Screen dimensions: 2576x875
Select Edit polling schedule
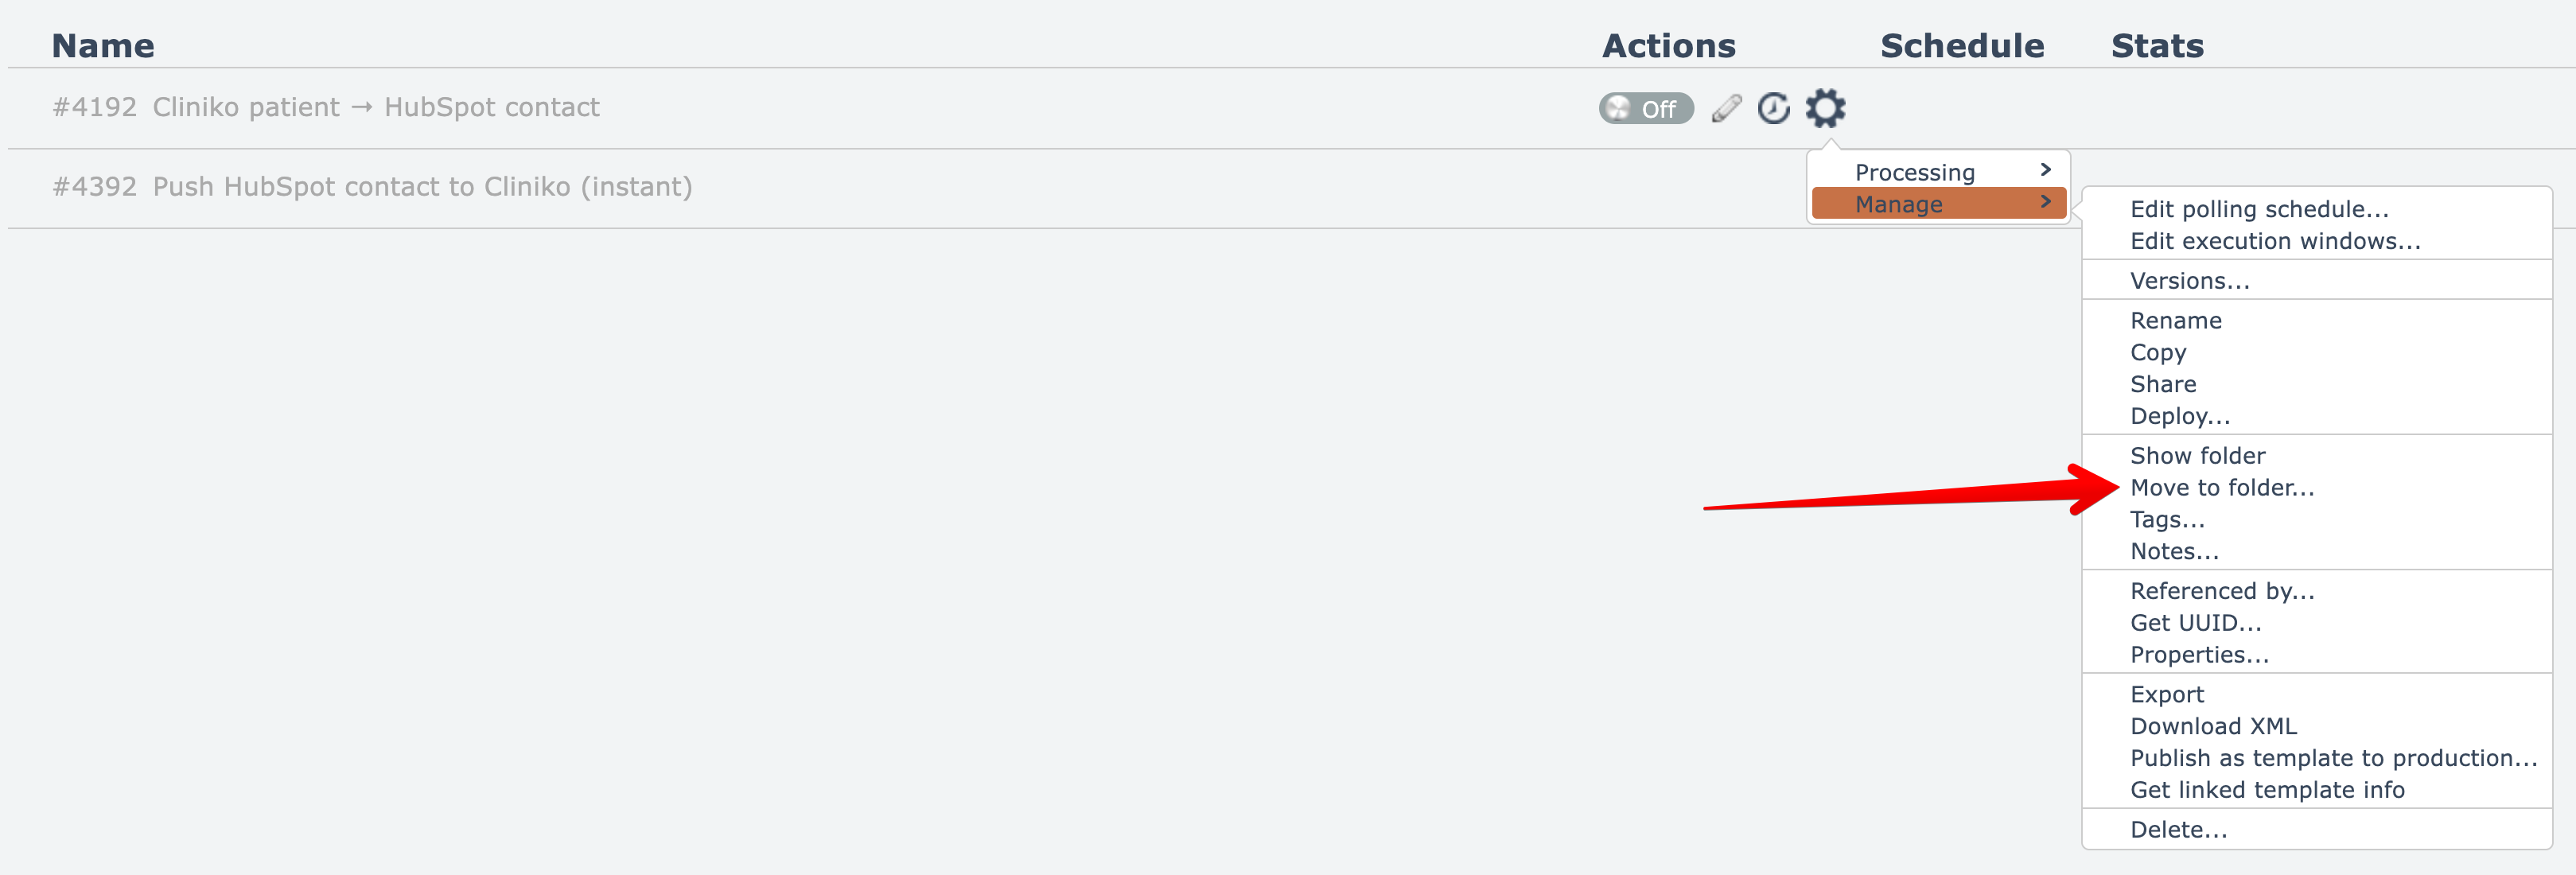pyautogui.click(x=2258, y=209)
